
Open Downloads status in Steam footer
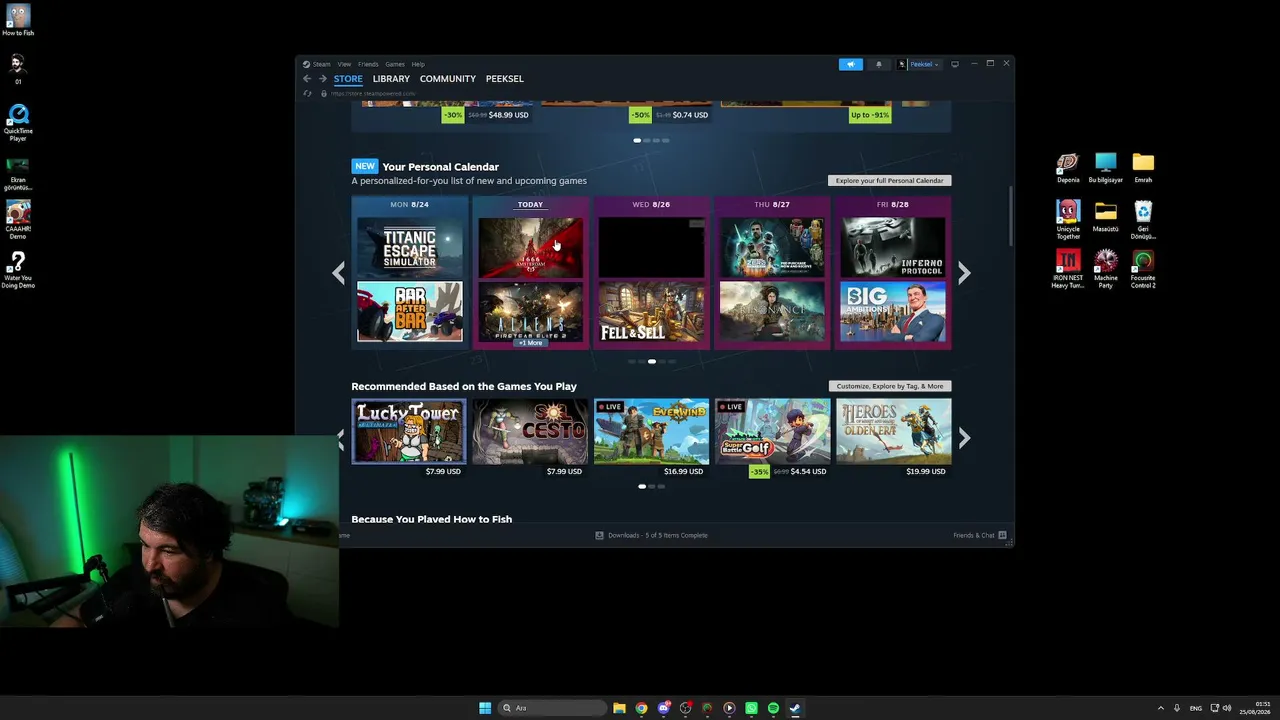pos(651,535)
